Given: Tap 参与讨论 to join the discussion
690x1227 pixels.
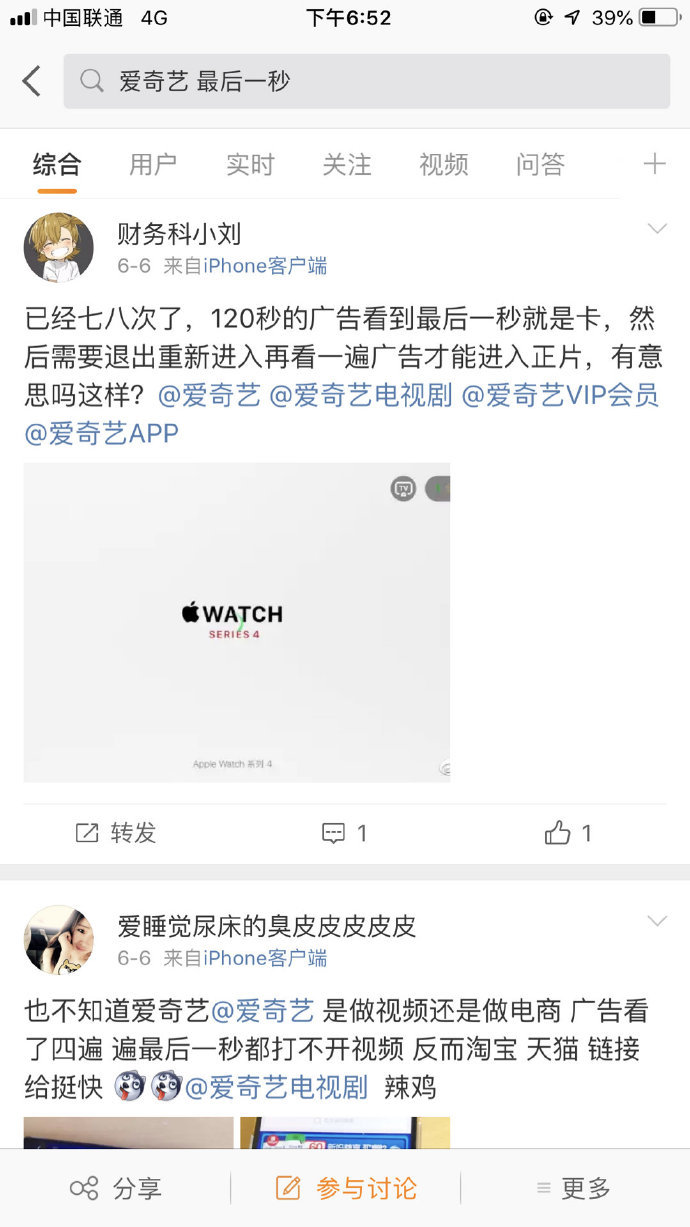Looking at the screenshot, I should tap(346, 1188).
